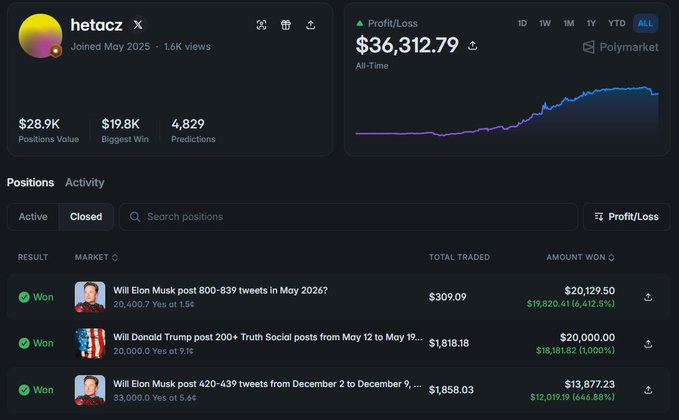The height and width of the screenshot is (420, 679).
Task: Click the hetacz profile avatar
Action: coord(40,36)
